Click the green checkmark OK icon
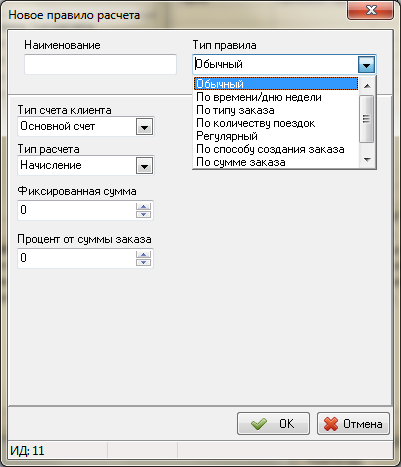The width and height of the screenshot is (401, 467). (259, 424)
